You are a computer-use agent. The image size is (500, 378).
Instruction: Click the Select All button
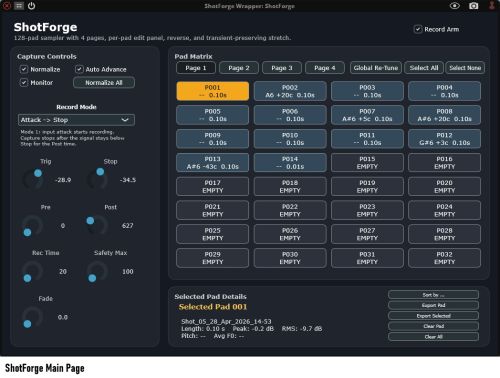[x=424, y=68]
